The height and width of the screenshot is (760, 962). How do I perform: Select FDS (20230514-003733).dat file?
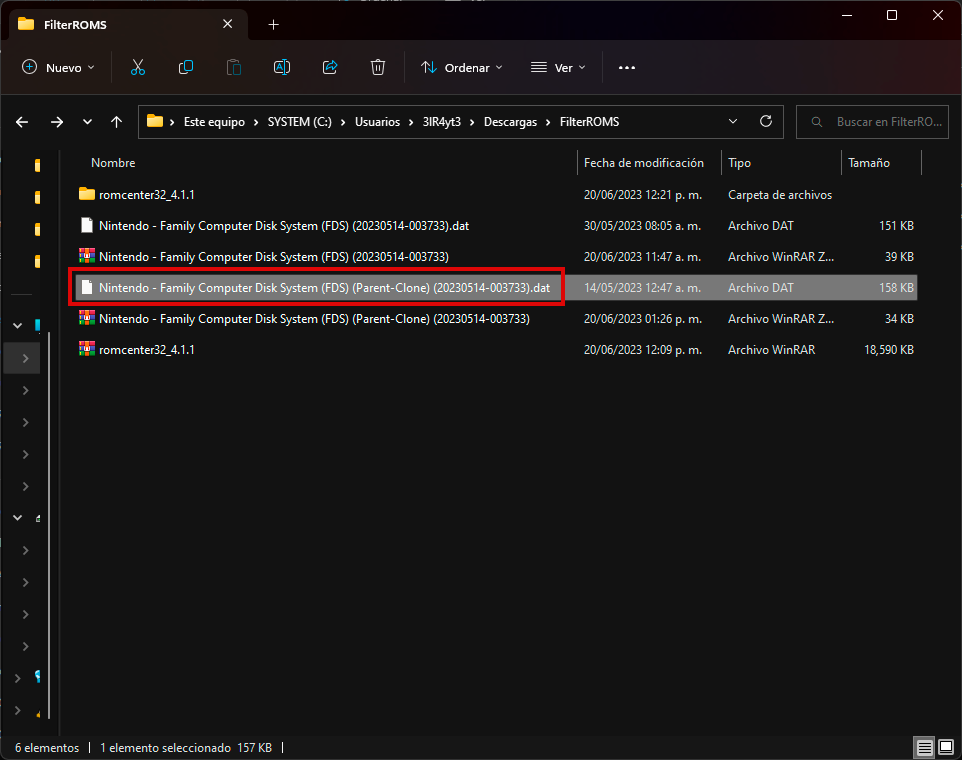point(496,226)
